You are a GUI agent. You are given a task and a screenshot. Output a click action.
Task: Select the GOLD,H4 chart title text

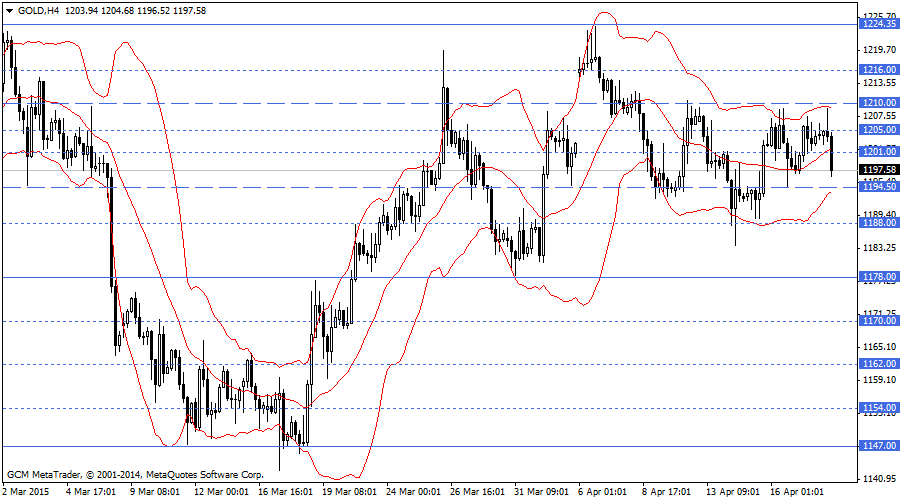coord(37,9)
